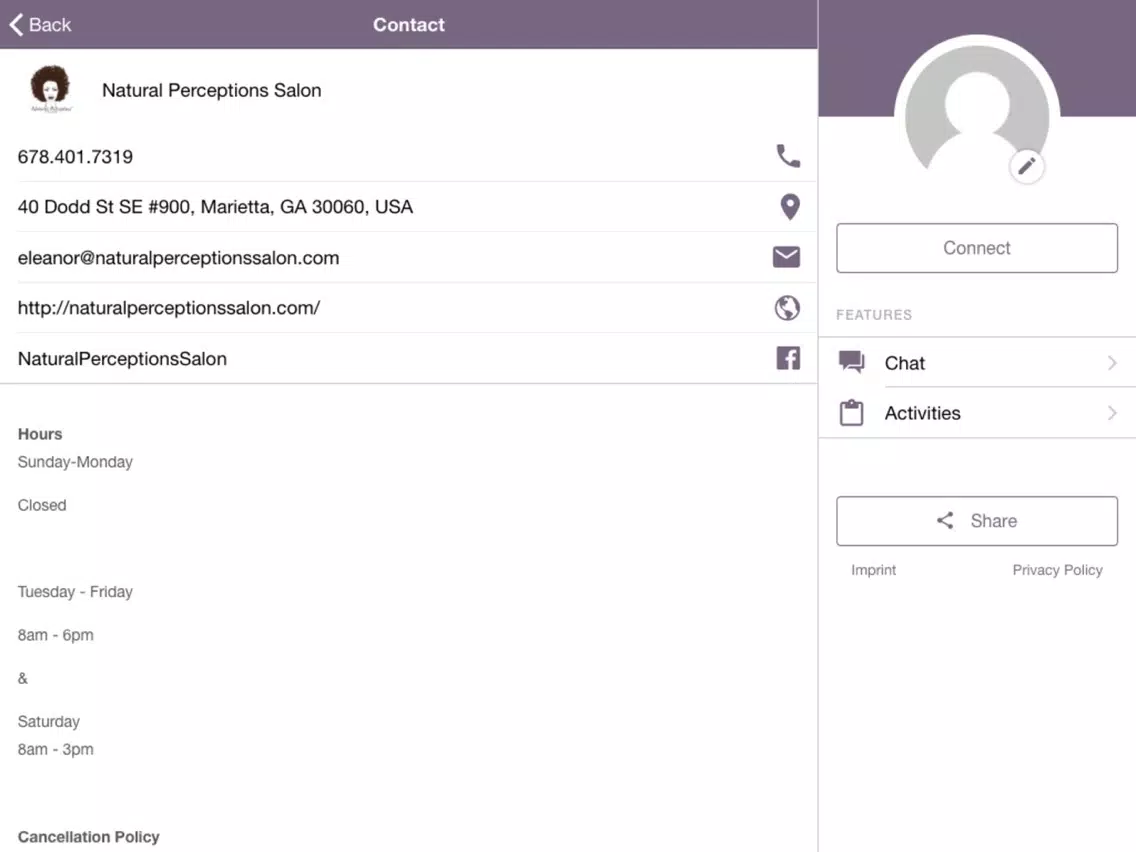
Task: Open http://naturalperceptionssalon.com/ link text
Action: 169,308
